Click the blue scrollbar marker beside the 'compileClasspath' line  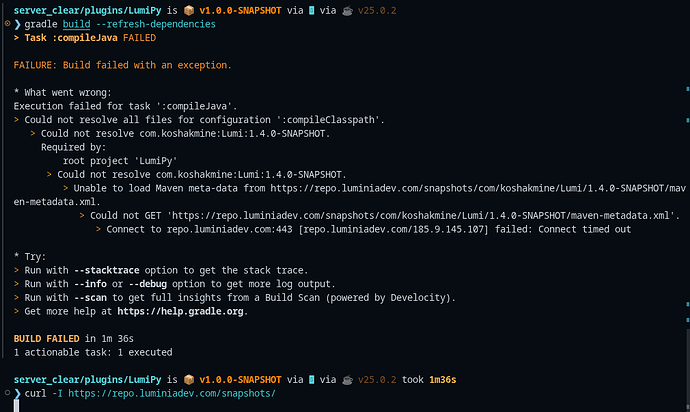pos(688,120)
